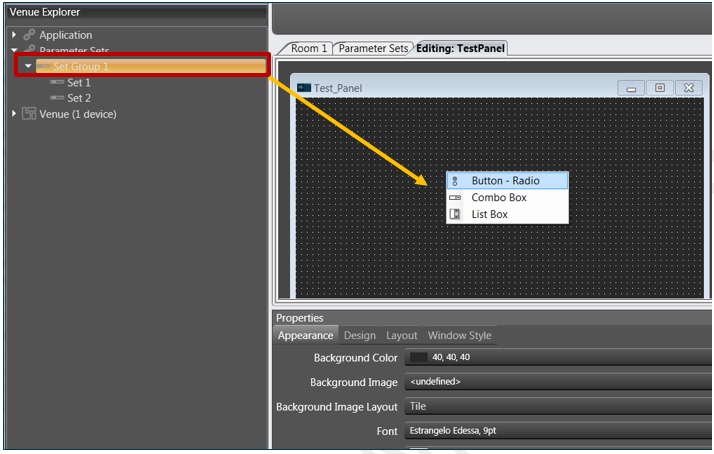
Task: Click the radio button menu icon
Action: [455, 181]
